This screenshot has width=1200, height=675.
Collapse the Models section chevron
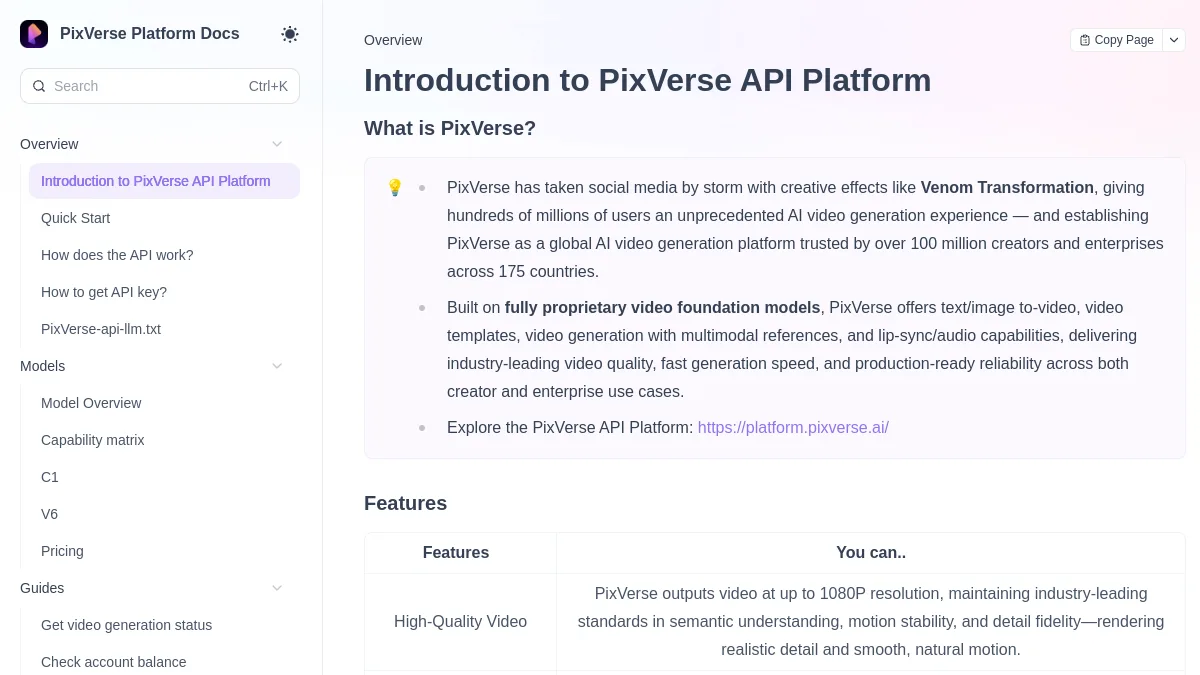pyautogui.click(x=277, y=366)
